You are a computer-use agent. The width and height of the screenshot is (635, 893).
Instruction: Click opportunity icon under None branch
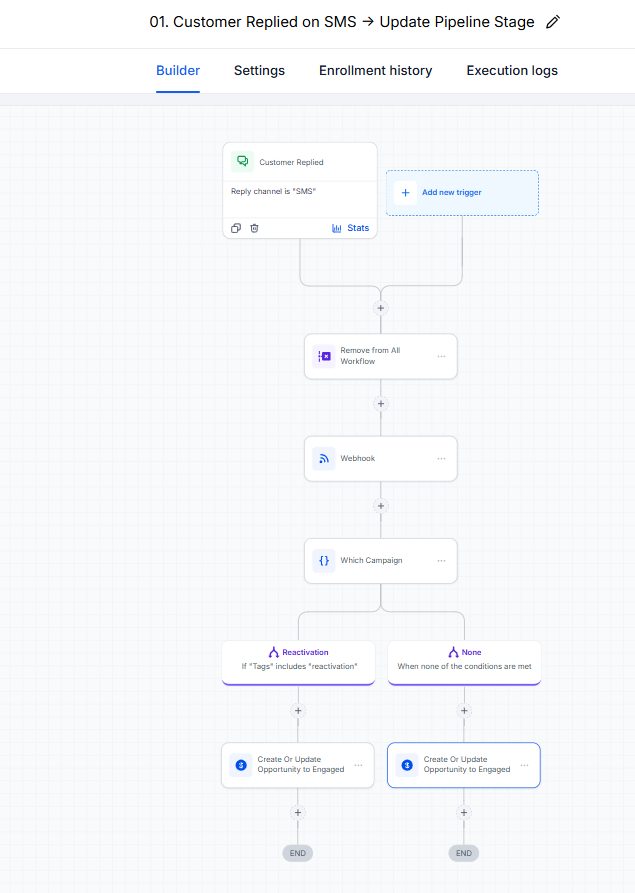tap(407, 765)
